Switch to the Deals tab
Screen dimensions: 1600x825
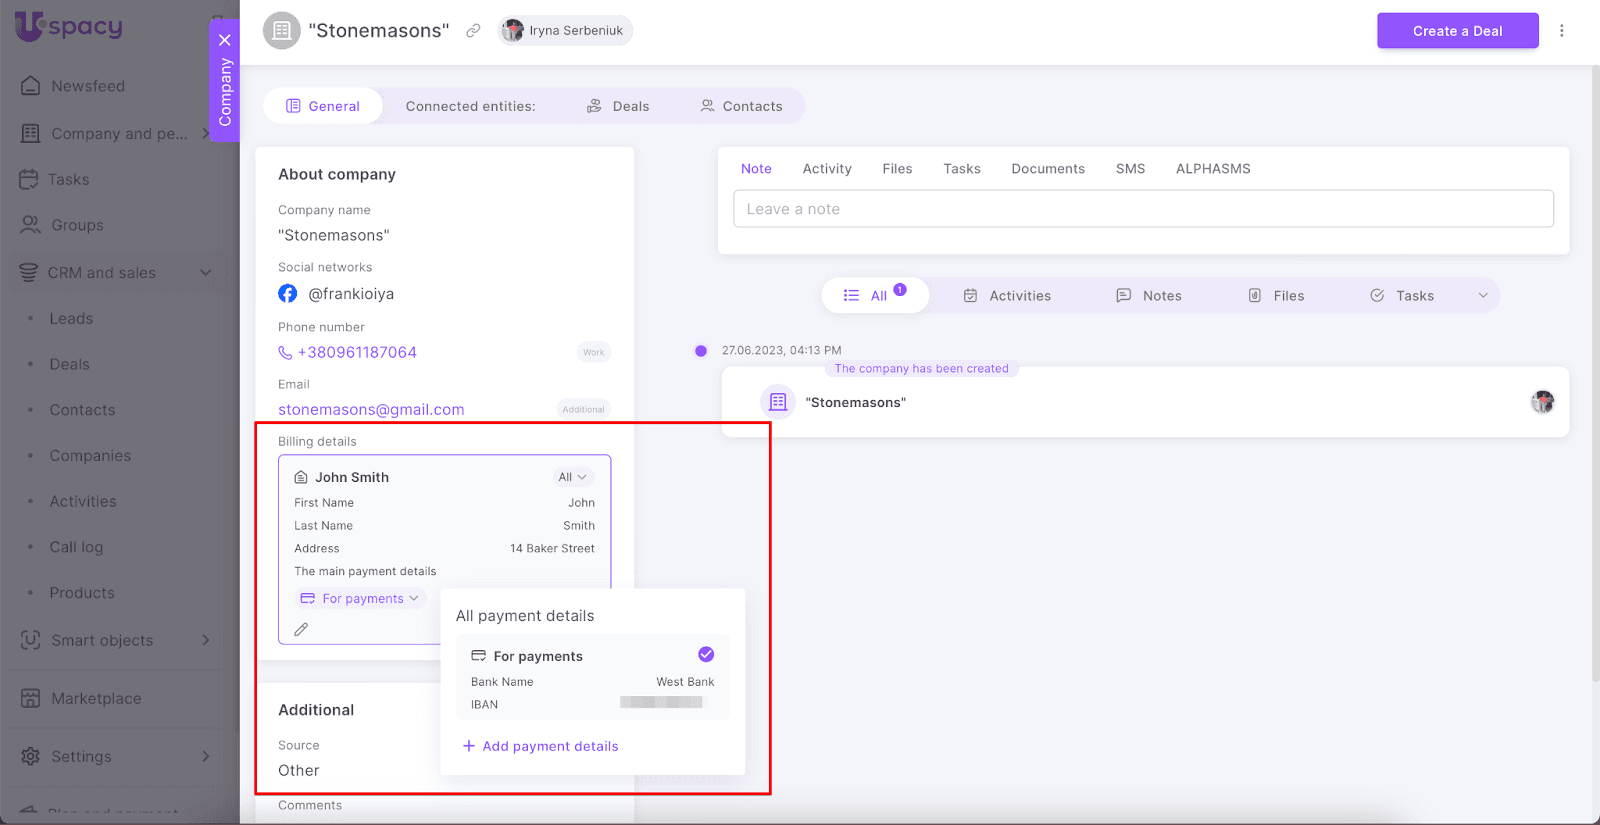[x=618, y=106]
